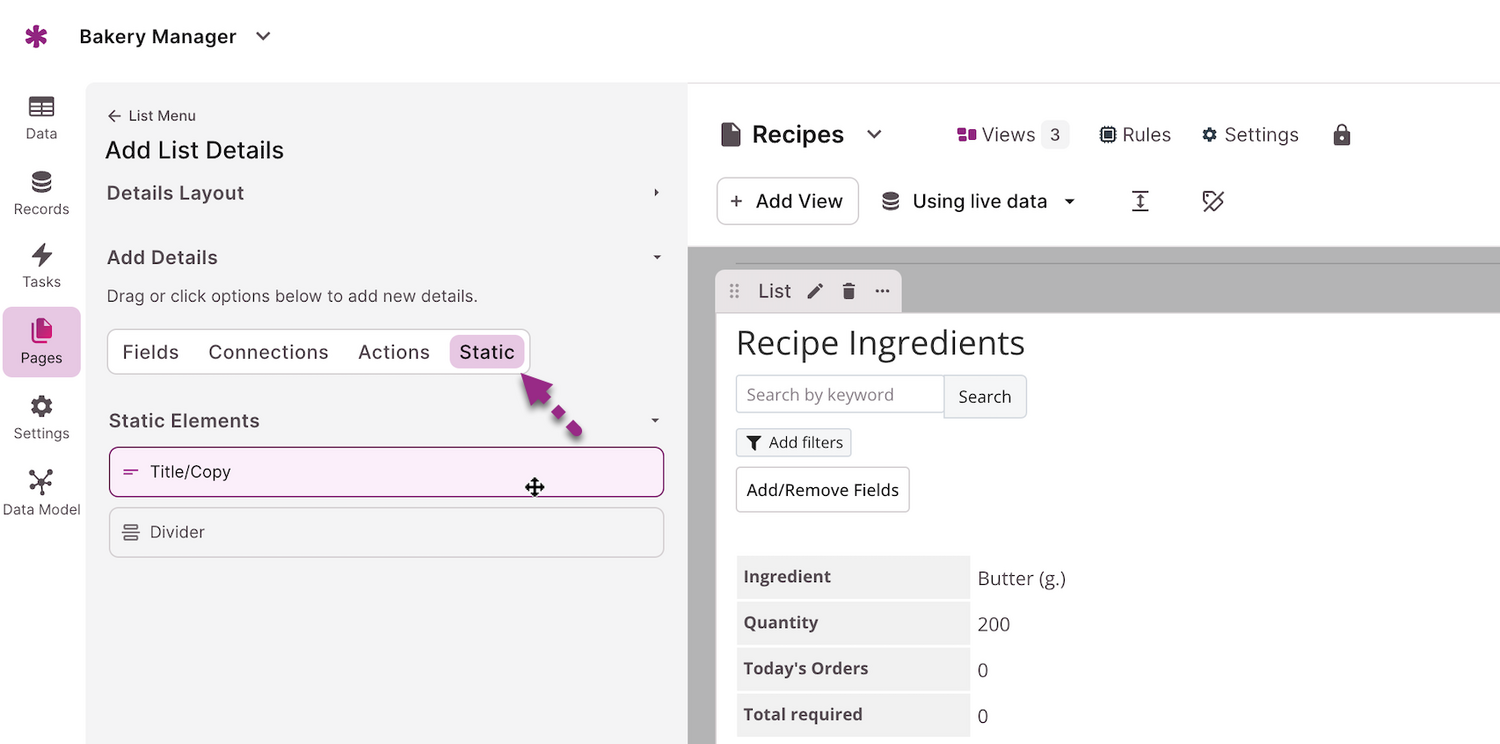Switch to the Connections tab
The image size is (1500, 744).
click(x=268, y=352)
